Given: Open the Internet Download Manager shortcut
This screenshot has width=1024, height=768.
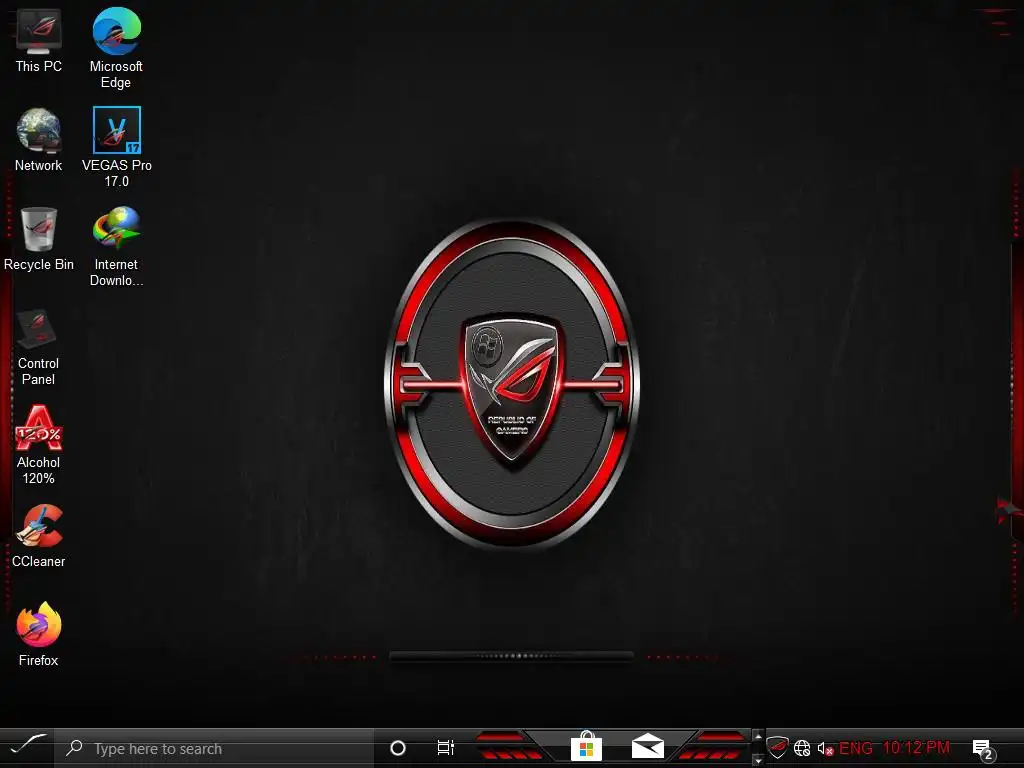Looking at the screenshot, I should point(116,247).
